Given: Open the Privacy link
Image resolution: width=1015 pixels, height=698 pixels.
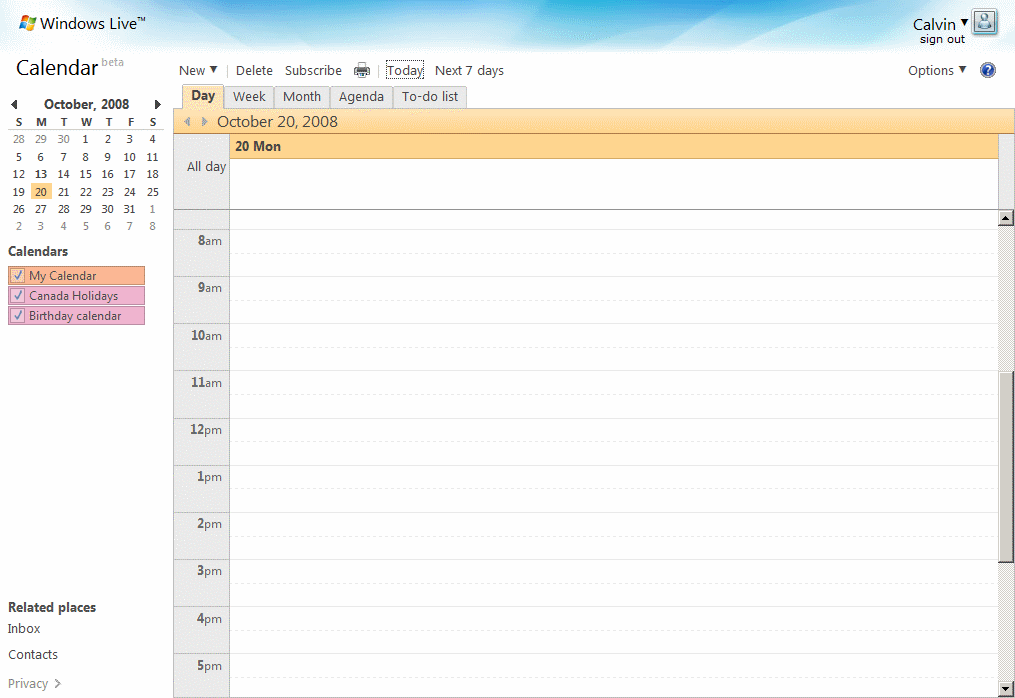Looking at the screenshot, I should point(28,683).
